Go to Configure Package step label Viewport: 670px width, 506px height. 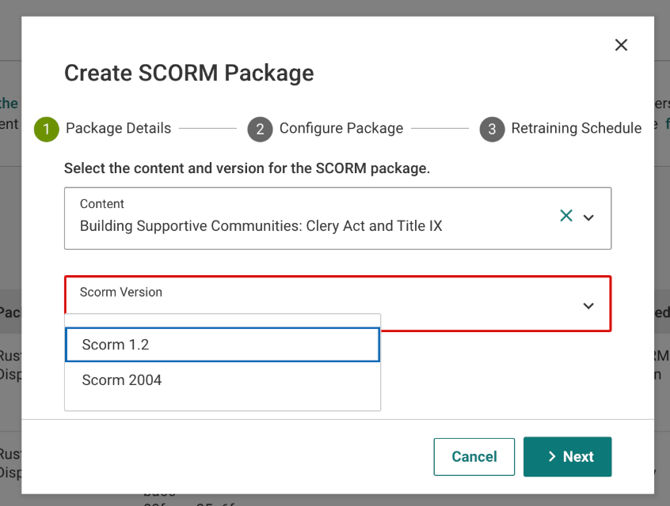coord(341,128)
